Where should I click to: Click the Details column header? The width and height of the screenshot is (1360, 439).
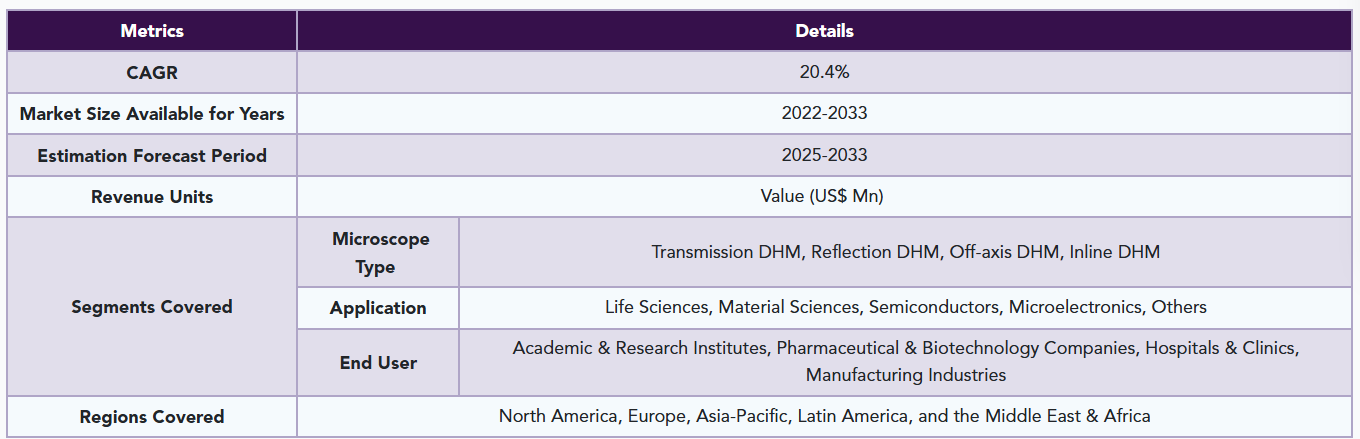(824, 31)
